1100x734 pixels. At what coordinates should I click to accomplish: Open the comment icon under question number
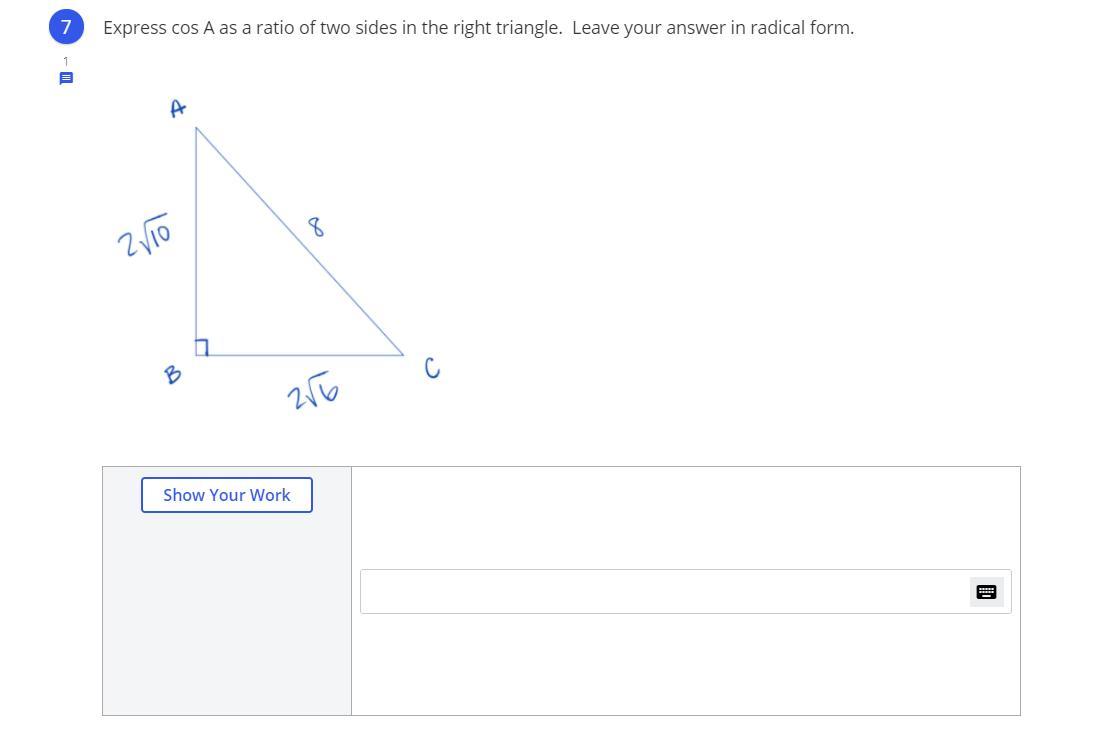(66, 78)
